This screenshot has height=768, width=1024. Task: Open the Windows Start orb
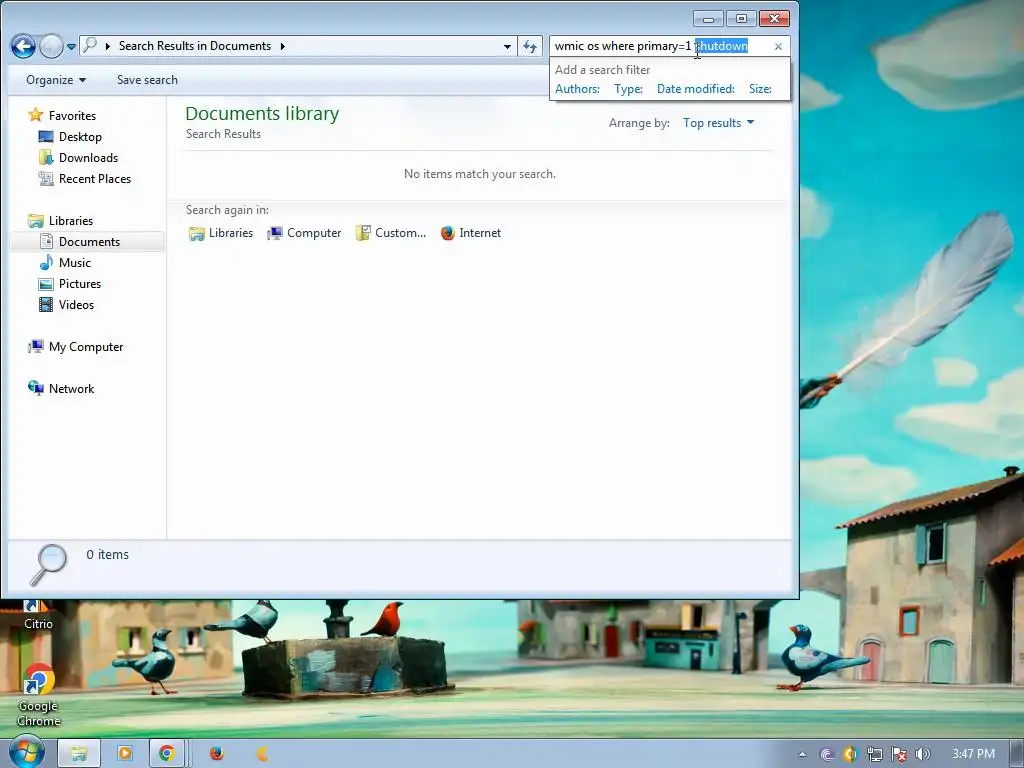coord(26,753)
